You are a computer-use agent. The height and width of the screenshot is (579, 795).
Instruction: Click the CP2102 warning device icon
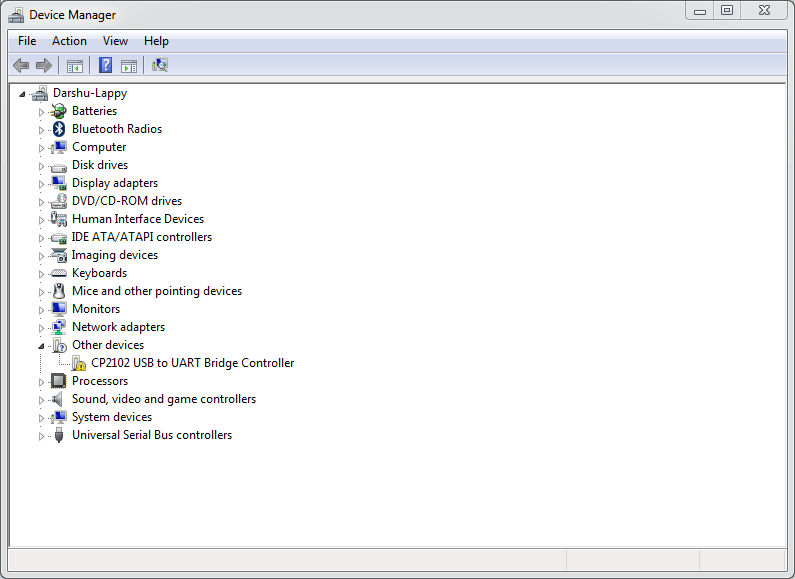[x=79, y=363]
